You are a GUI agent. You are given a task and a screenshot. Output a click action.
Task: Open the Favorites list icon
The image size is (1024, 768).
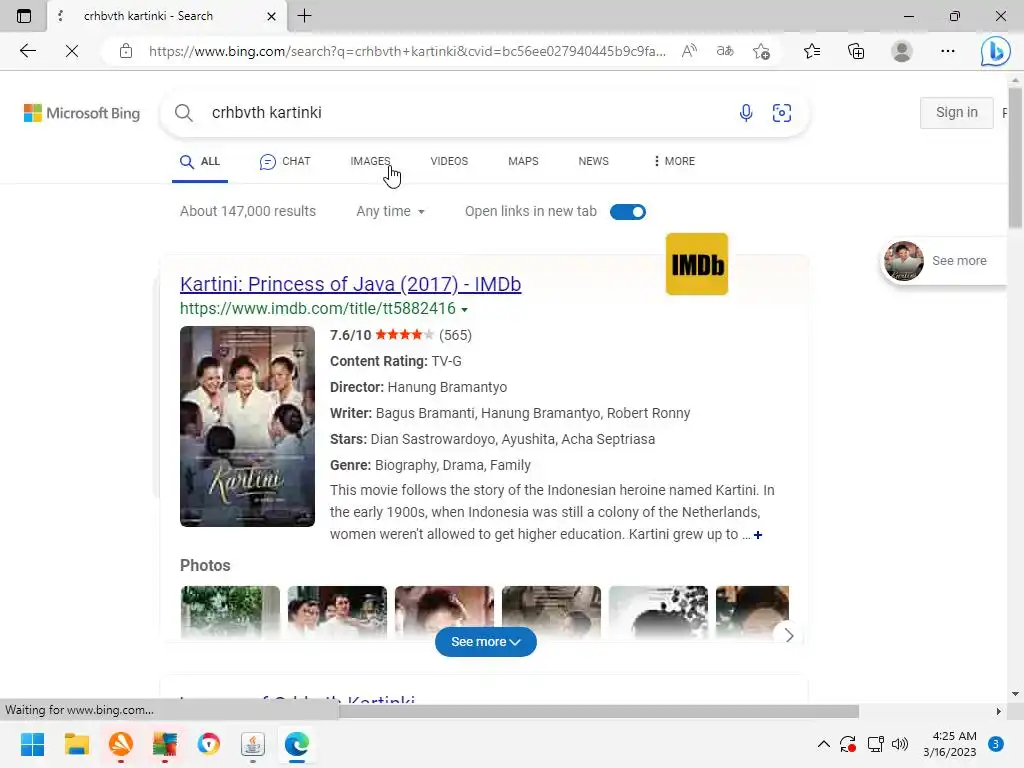[x=812, y=51]
